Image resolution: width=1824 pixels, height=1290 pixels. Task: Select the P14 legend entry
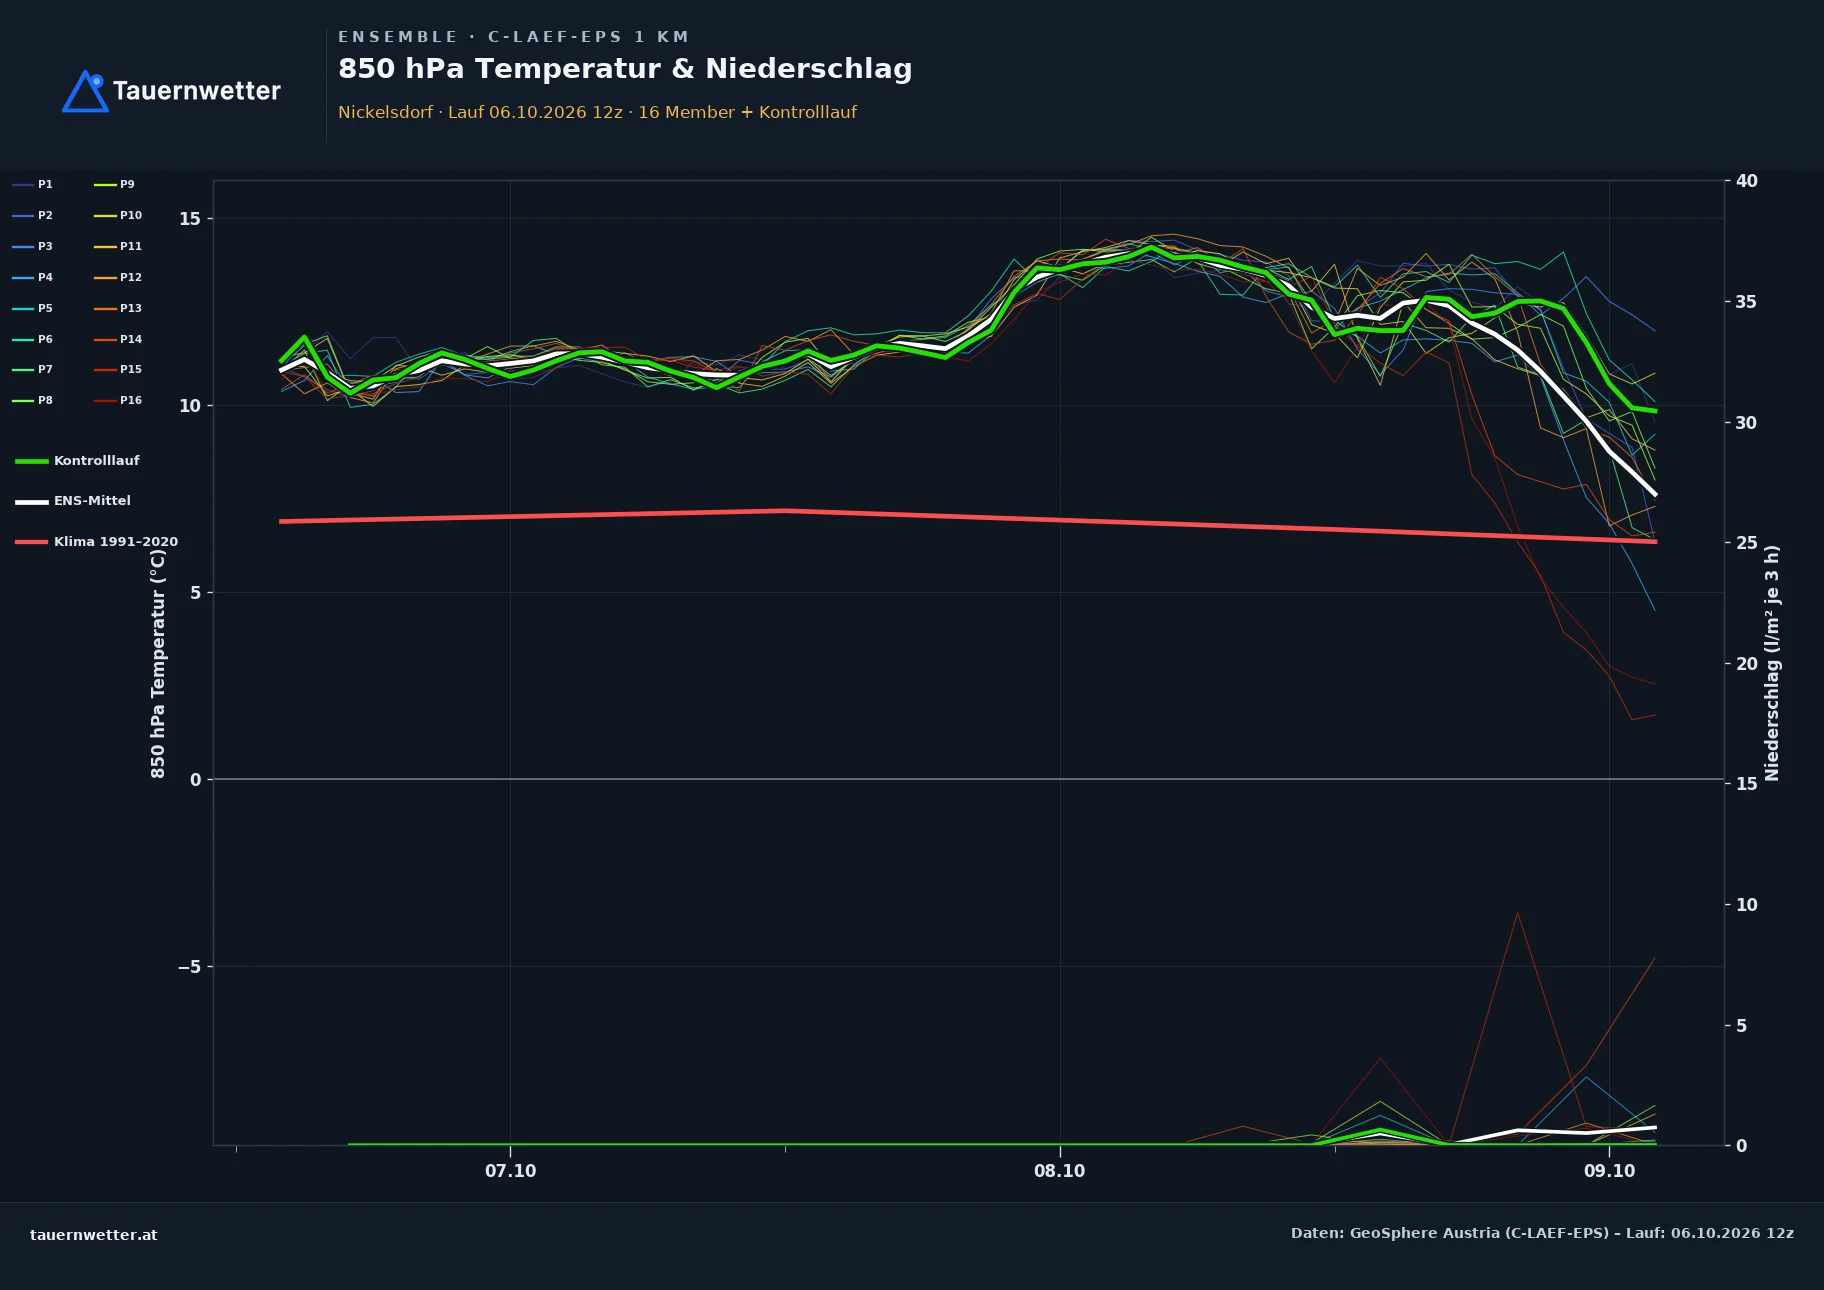[118, 340]
